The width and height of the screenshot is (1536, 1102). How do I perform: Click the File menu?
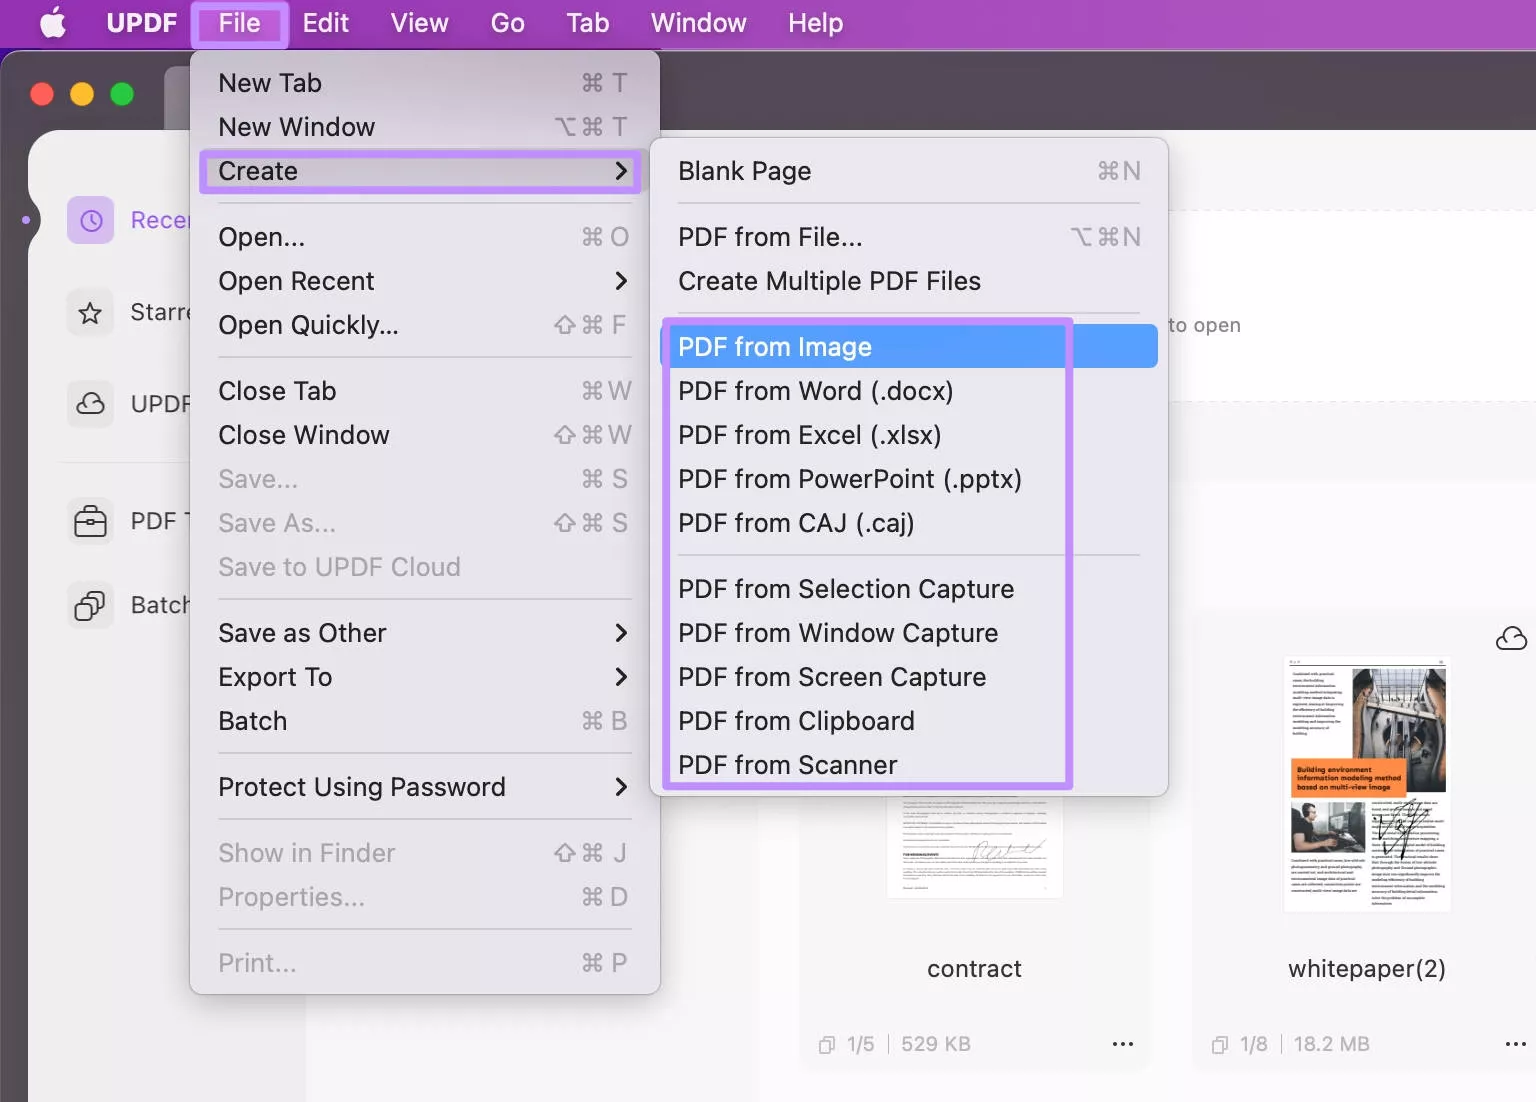coord(239,23)
